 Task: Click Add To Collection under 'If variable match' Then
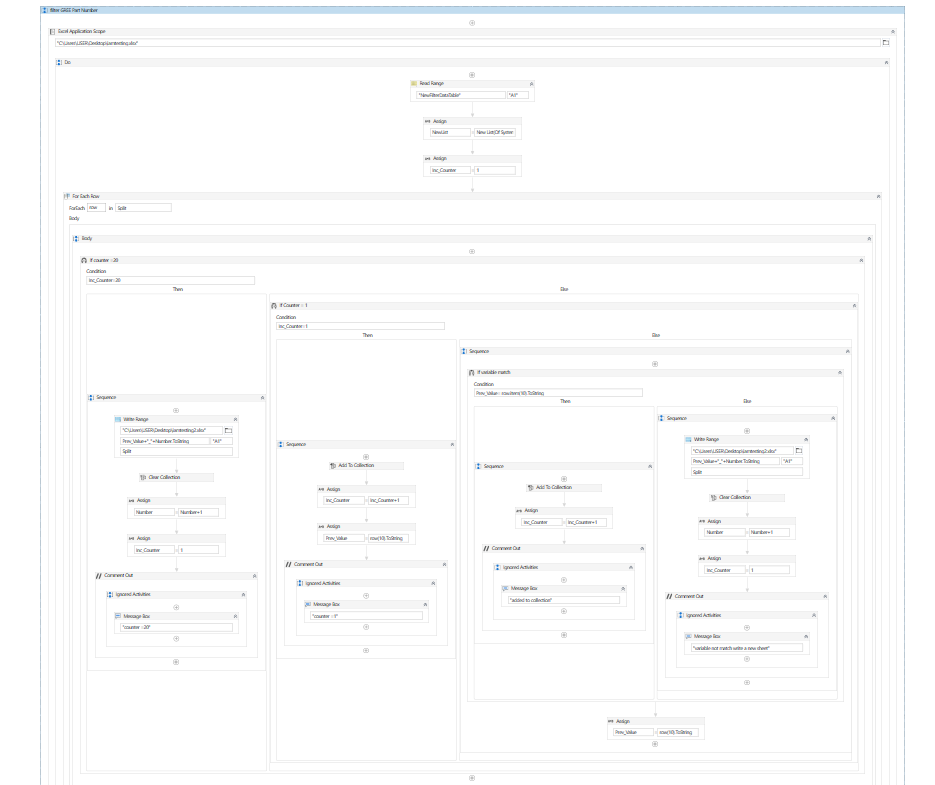click(x=564, y=487)
